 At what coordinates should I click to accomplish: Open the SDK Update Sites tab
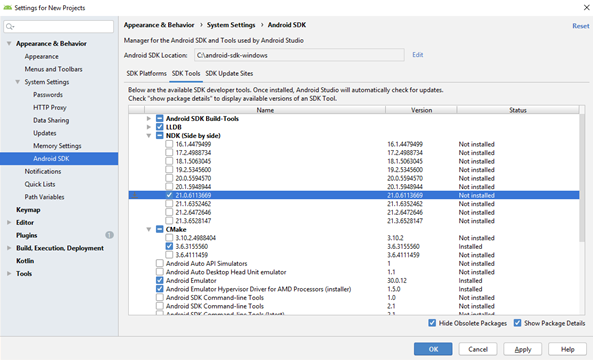point(229,73)
